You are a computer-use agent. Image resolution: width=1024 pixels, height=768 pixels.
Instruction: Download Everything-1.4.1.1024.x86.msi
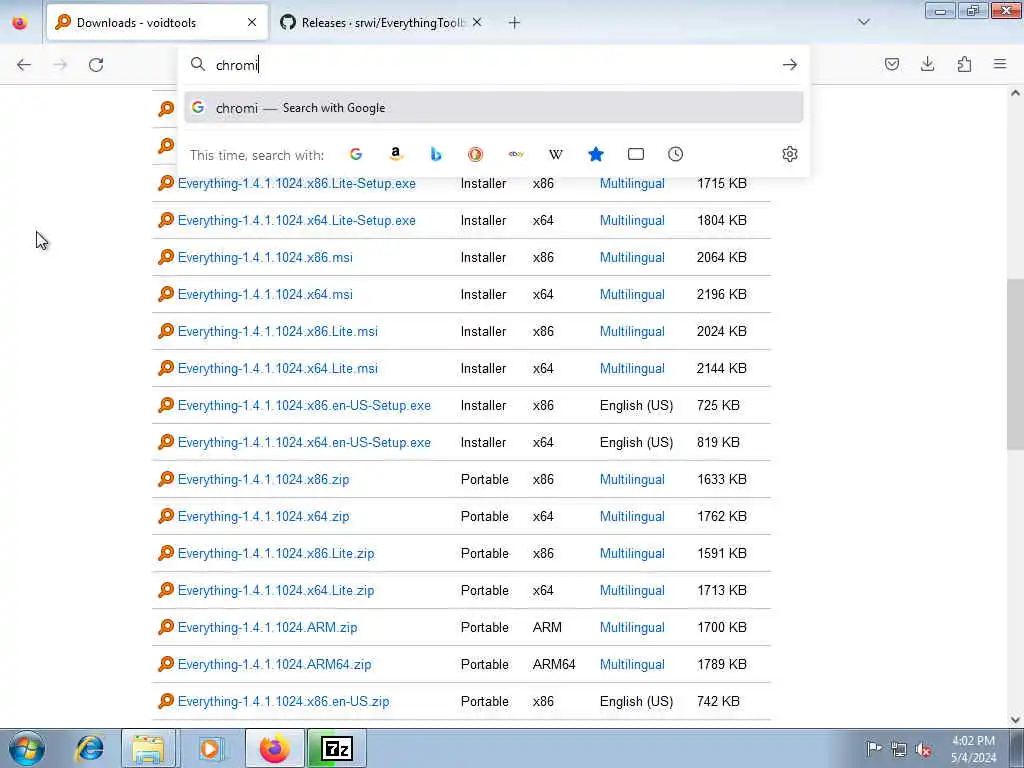tap(265, 257)
